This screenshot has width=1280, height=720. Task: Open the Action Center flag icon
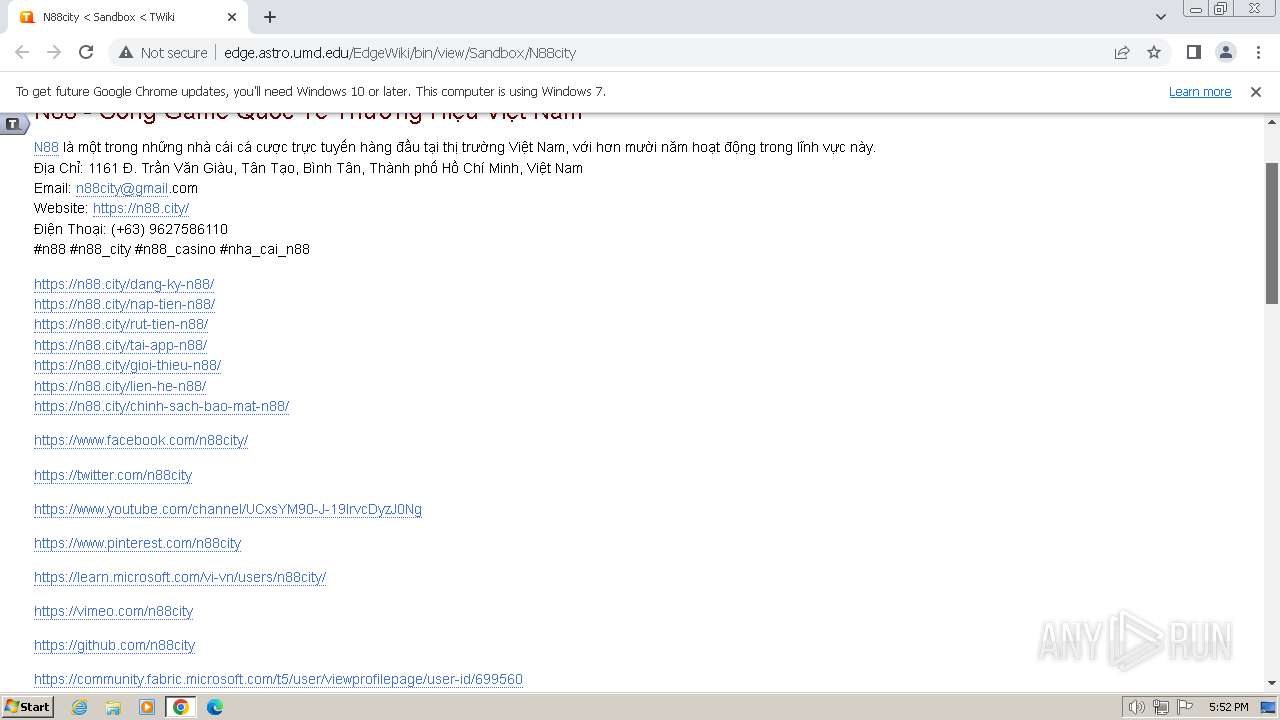[1184, 707]
